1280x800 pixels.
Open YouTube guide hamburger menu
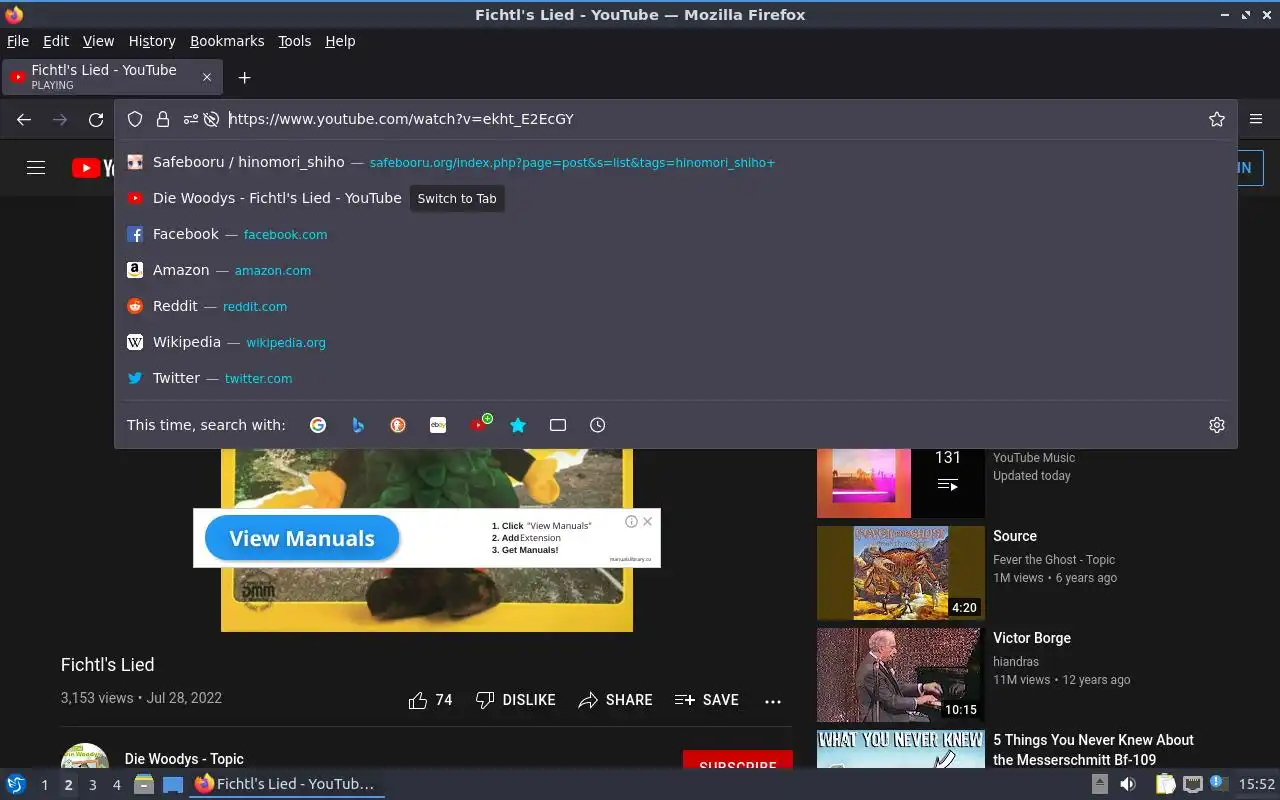pyautogui.click(x=36, y=168)
